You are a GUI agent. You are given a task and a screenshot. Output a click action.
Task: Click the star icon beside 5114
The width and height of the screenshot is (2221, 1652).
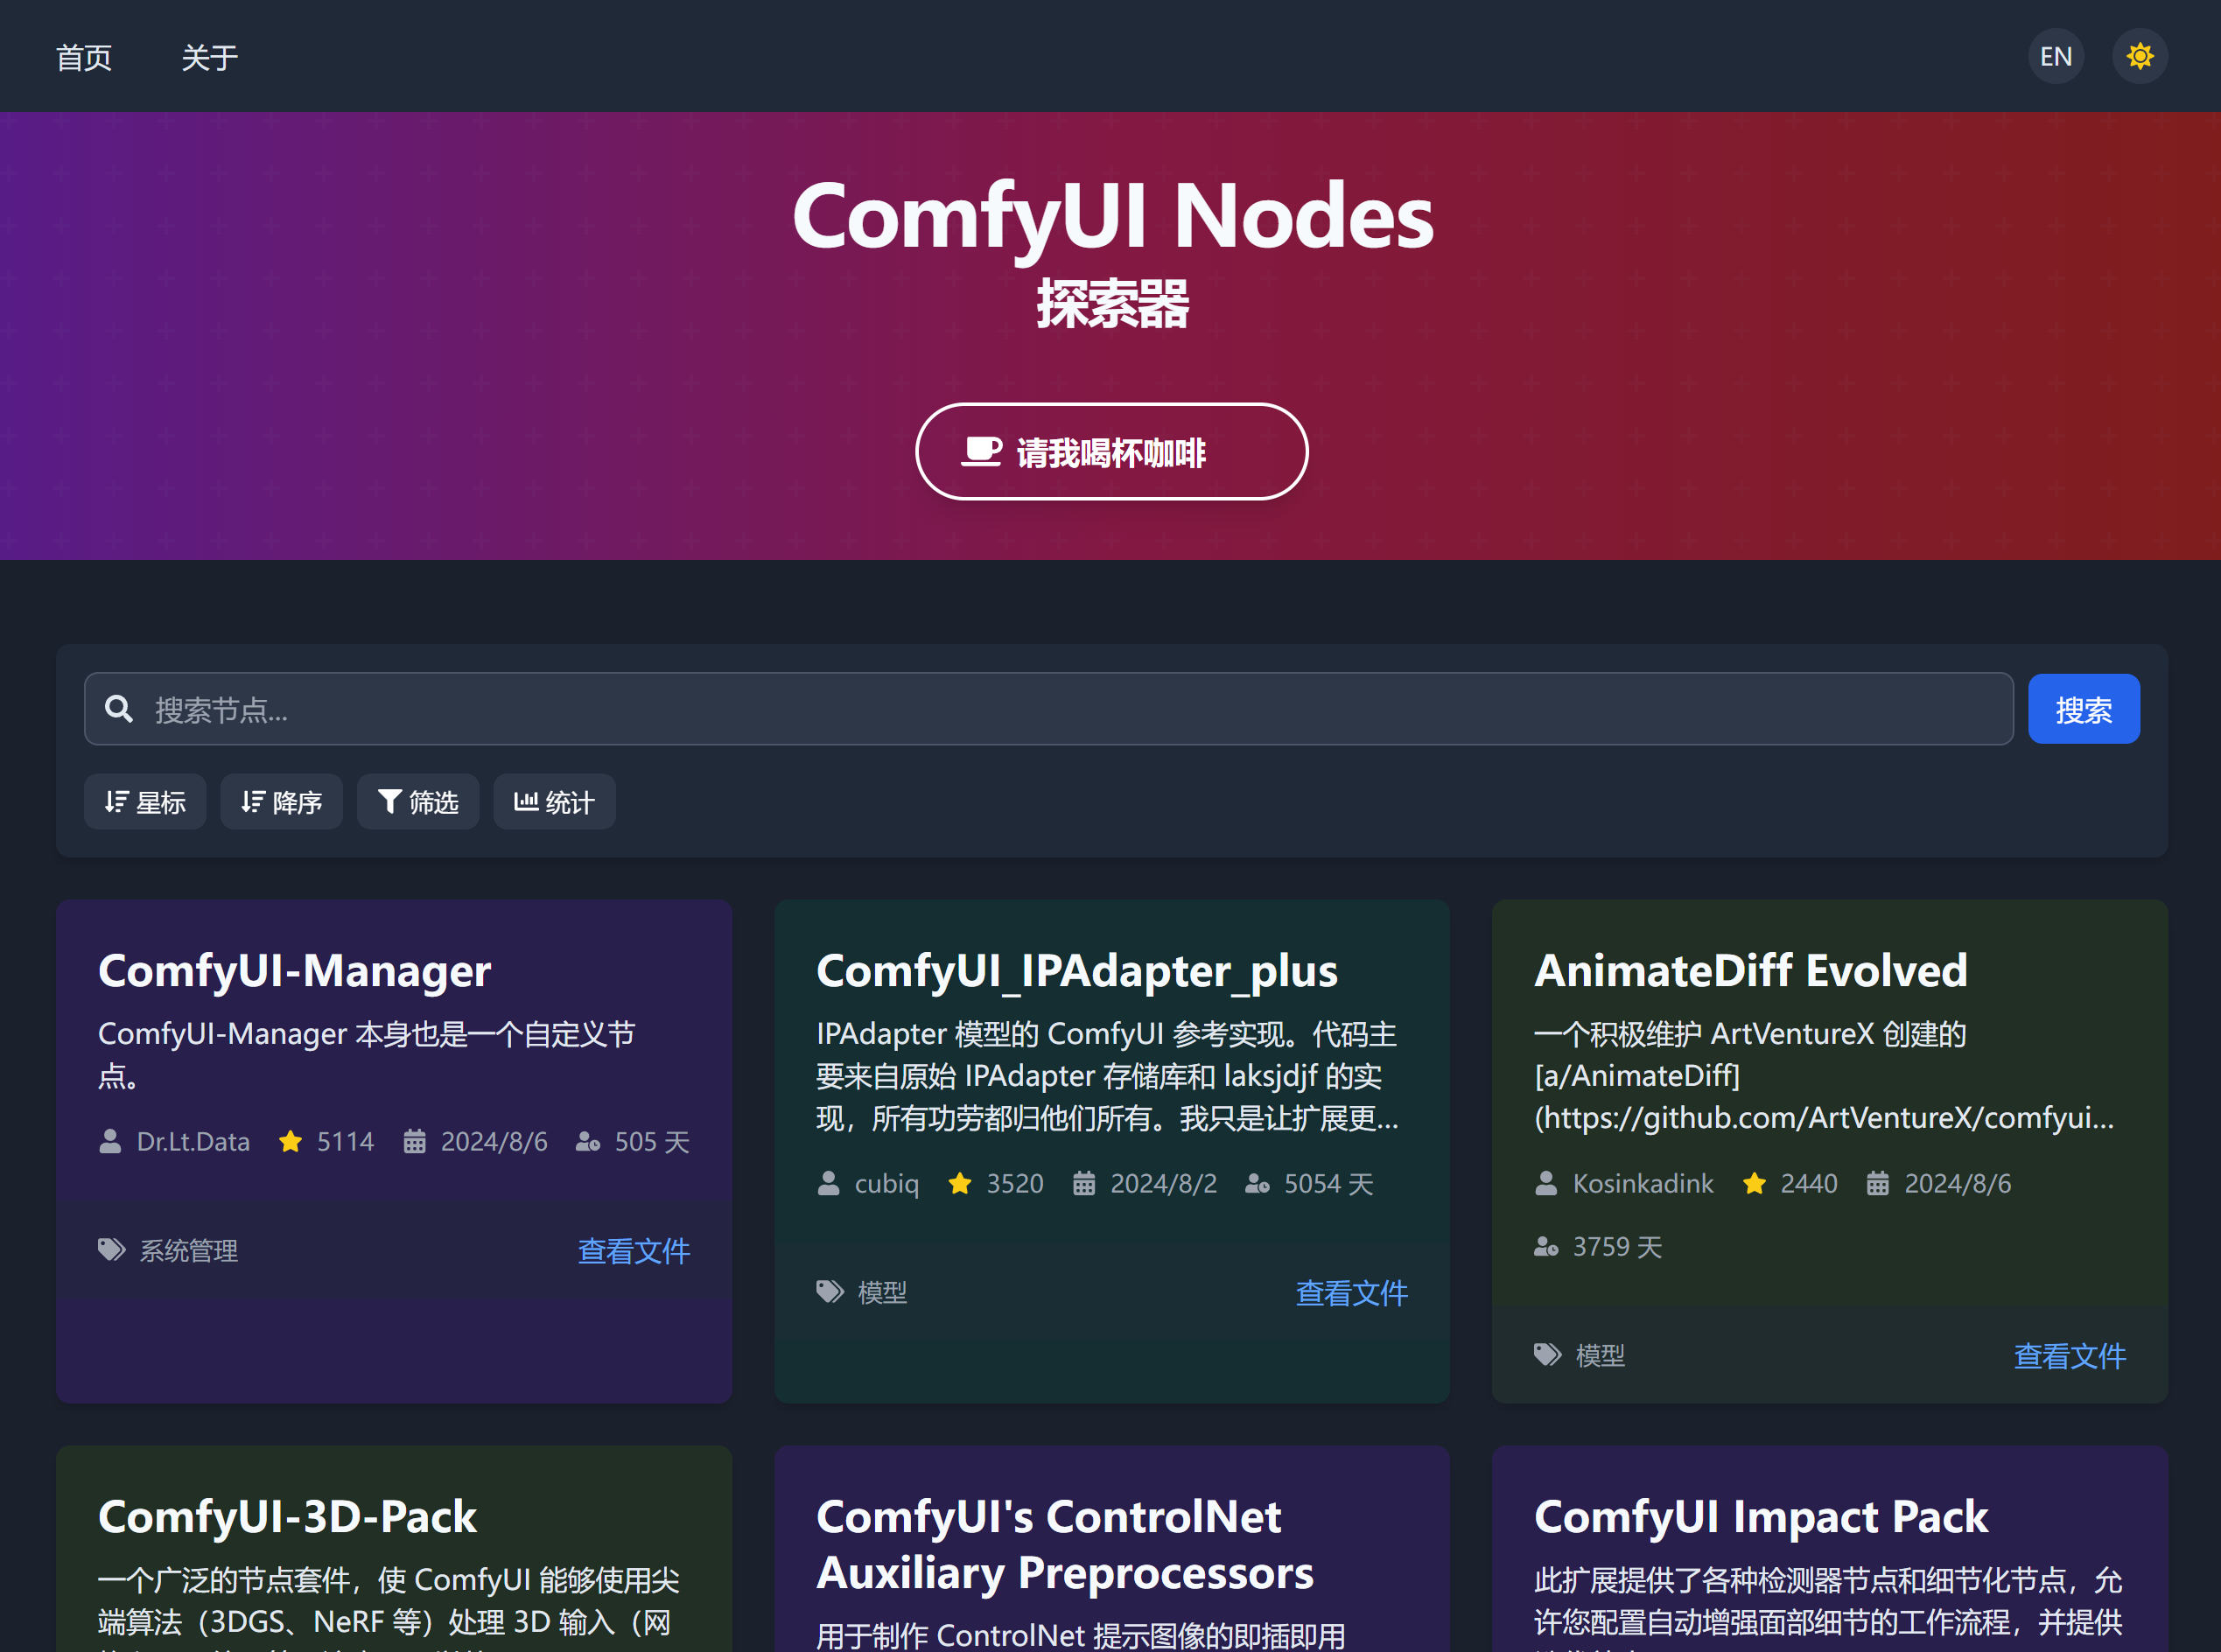pyautogui.click(x=290, y=1141)
